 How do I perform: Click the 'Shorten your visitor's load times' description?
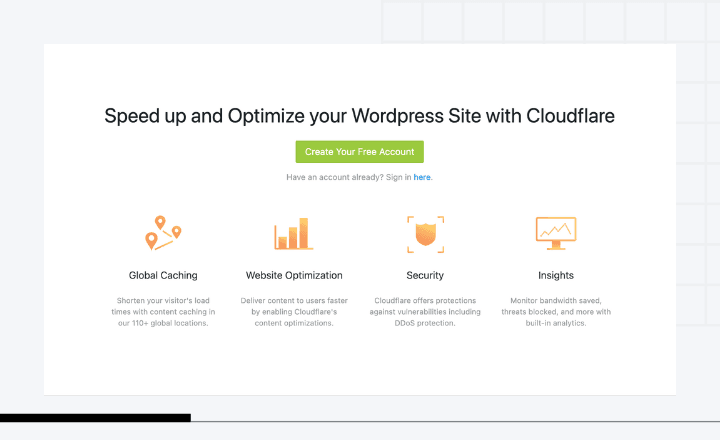coord(163,312)
